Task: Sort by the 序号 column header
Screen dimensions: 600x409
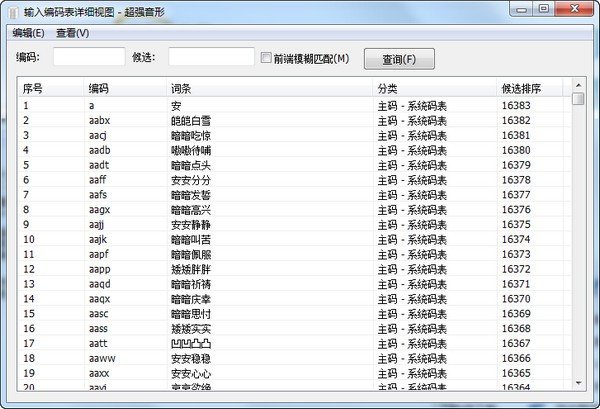Action: (50, 88)
